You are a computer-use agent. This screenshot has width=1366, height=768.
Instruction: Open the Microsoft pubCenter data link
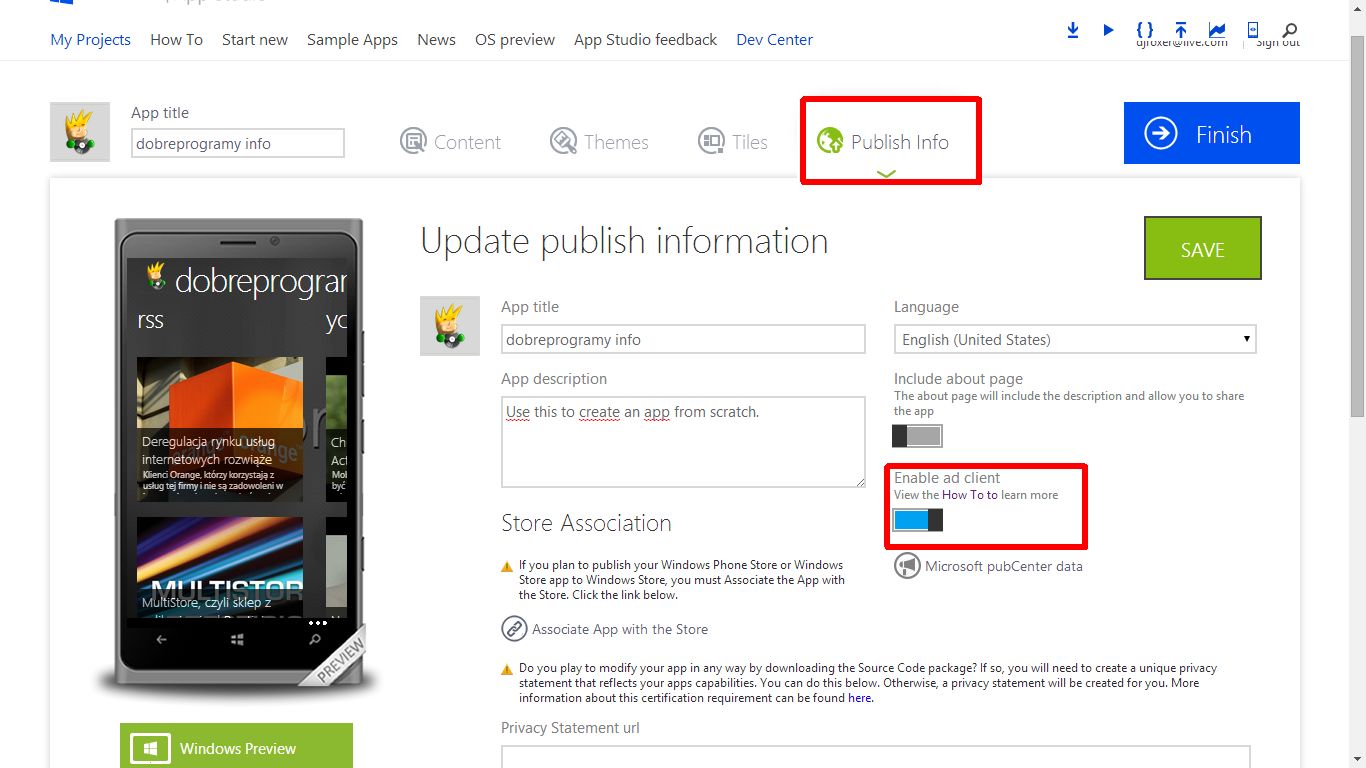coord(1004,566)
